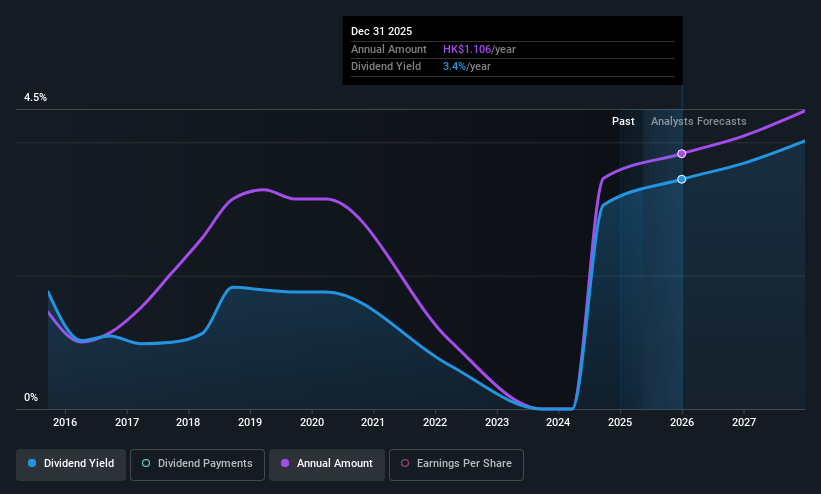This screenshot has width=821, height=494.
Task: Click the Analysts Forecasts label
Action: [x=698, y=121]
